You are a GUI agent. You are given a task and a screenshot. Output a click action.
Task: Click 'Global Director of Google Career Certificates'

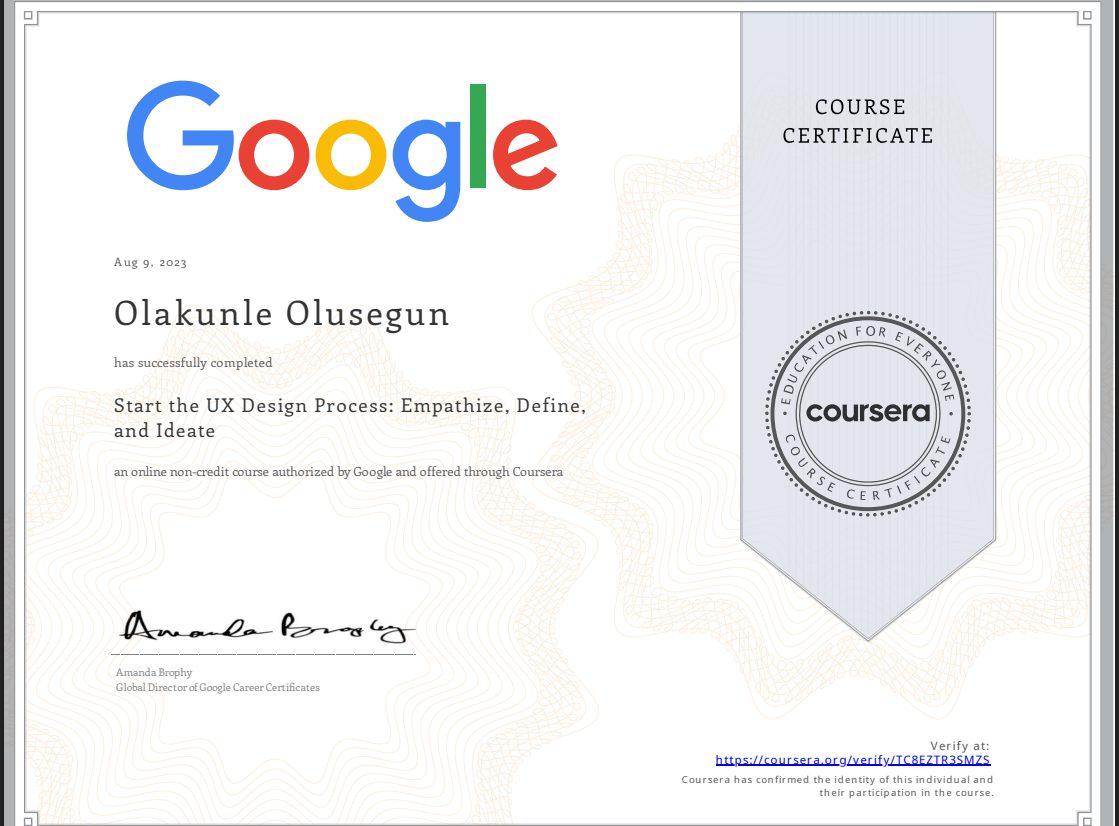[x=218, y=688]
